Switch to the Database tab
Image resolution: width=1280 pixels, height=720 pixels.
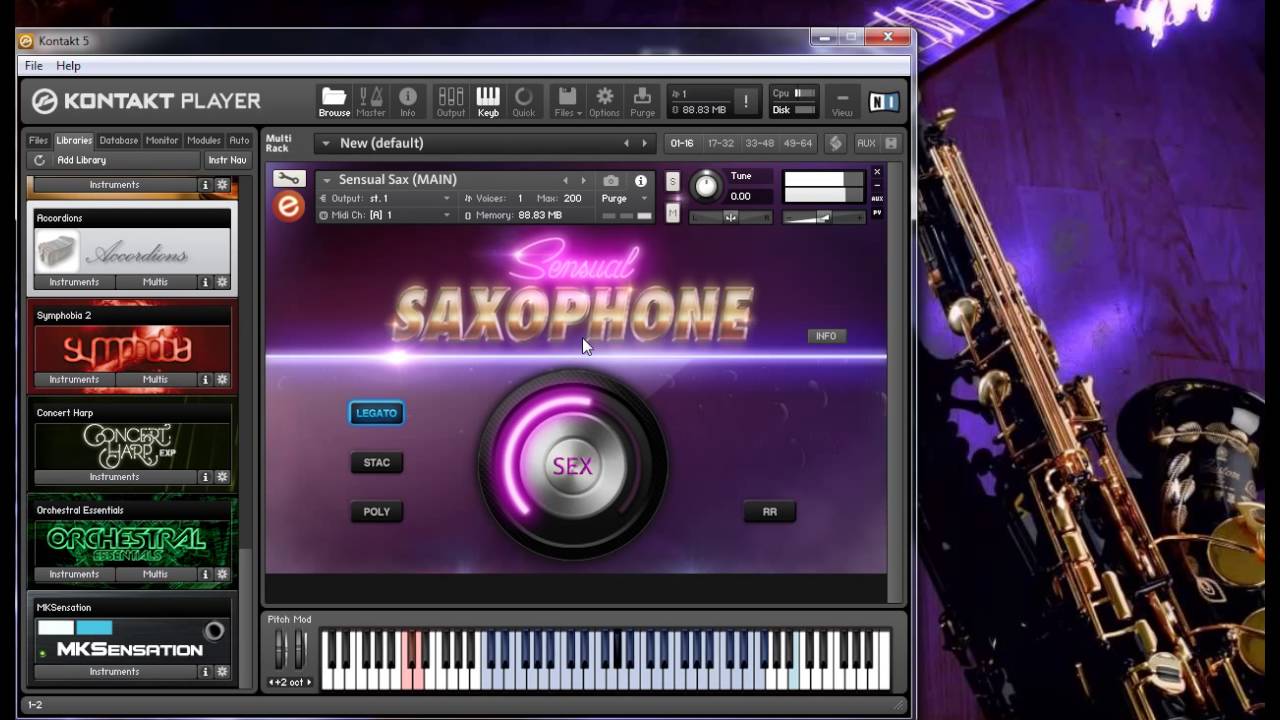pos(118,140)
